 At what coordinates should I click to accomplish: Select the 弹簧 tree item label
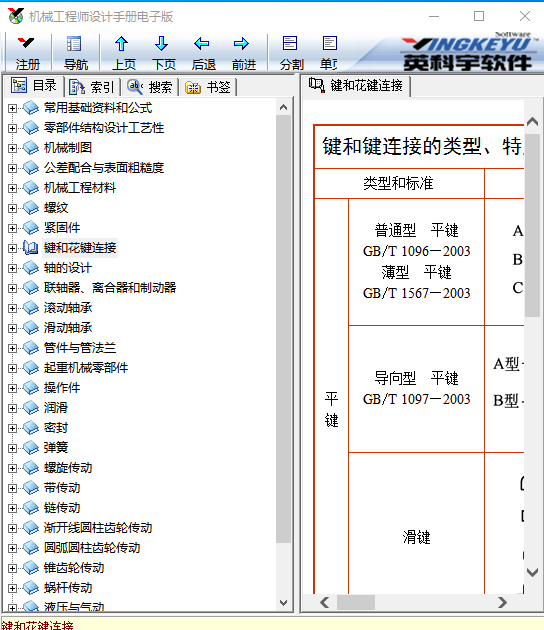56,448
